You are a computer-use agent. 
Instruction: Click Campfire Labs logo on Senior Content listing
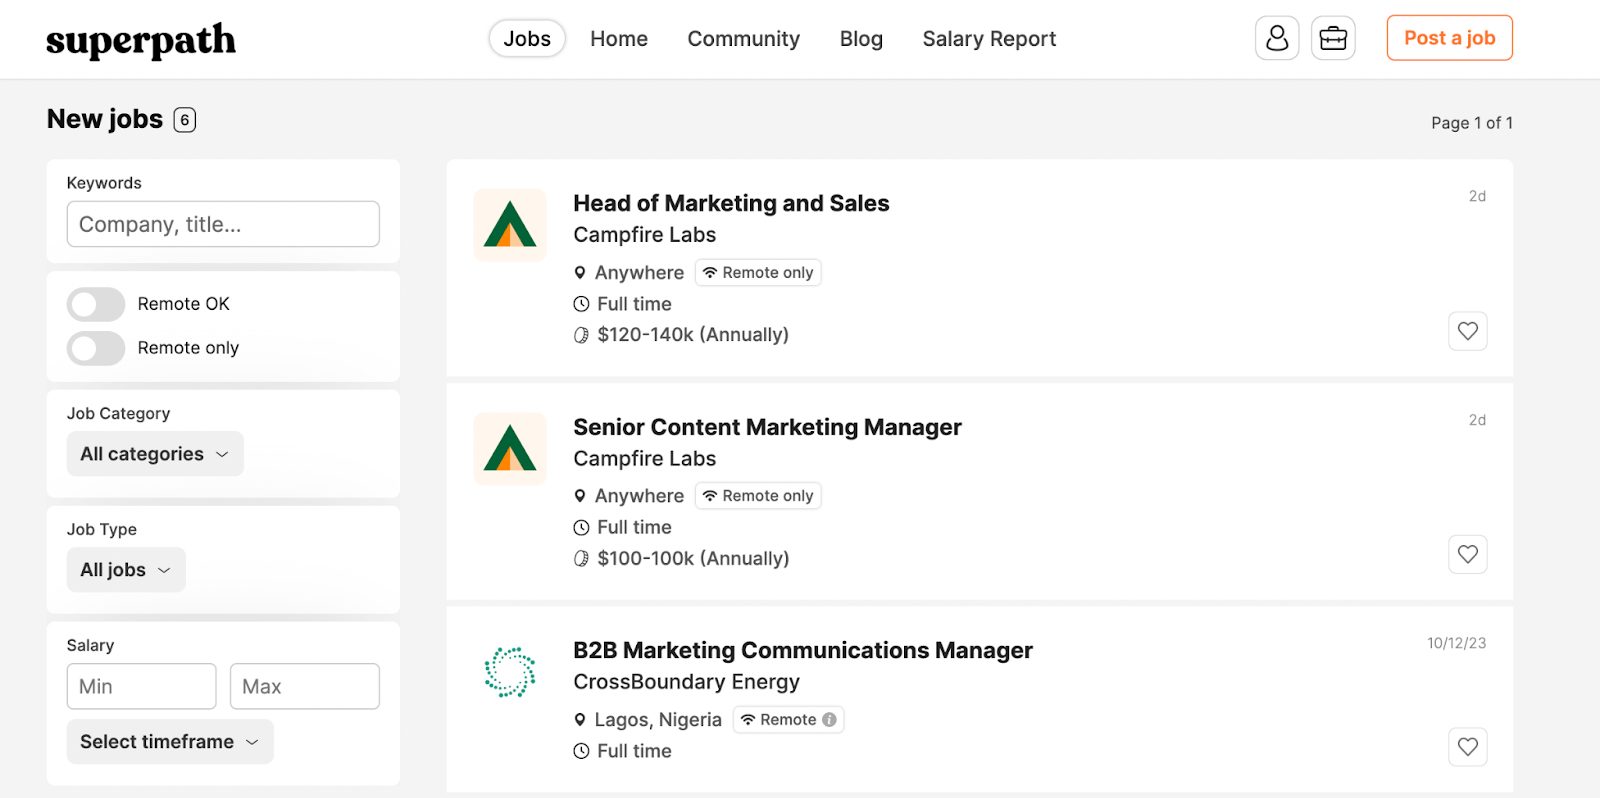pyautogui.click(x=510, y=449)
